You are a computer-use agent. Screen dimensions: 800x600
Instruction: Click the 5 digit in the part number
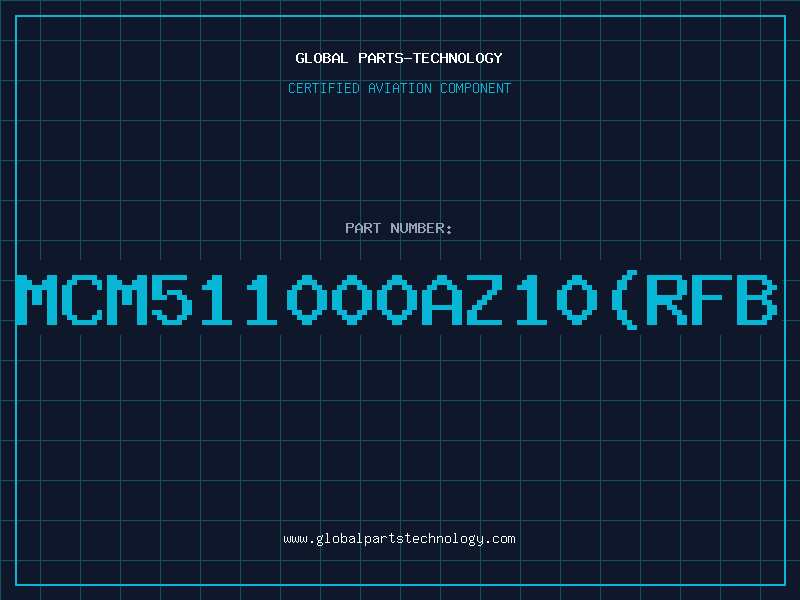tap(172, 299)
